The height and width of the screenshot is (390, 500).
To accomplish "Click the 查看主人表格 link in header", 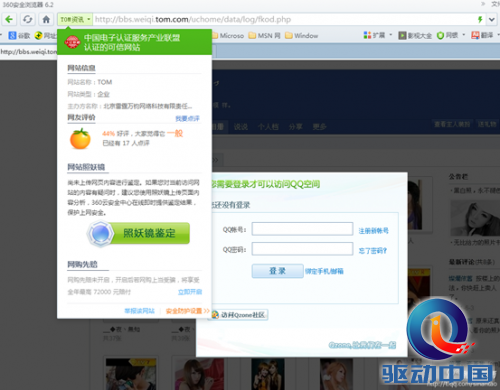I will 452,124.
